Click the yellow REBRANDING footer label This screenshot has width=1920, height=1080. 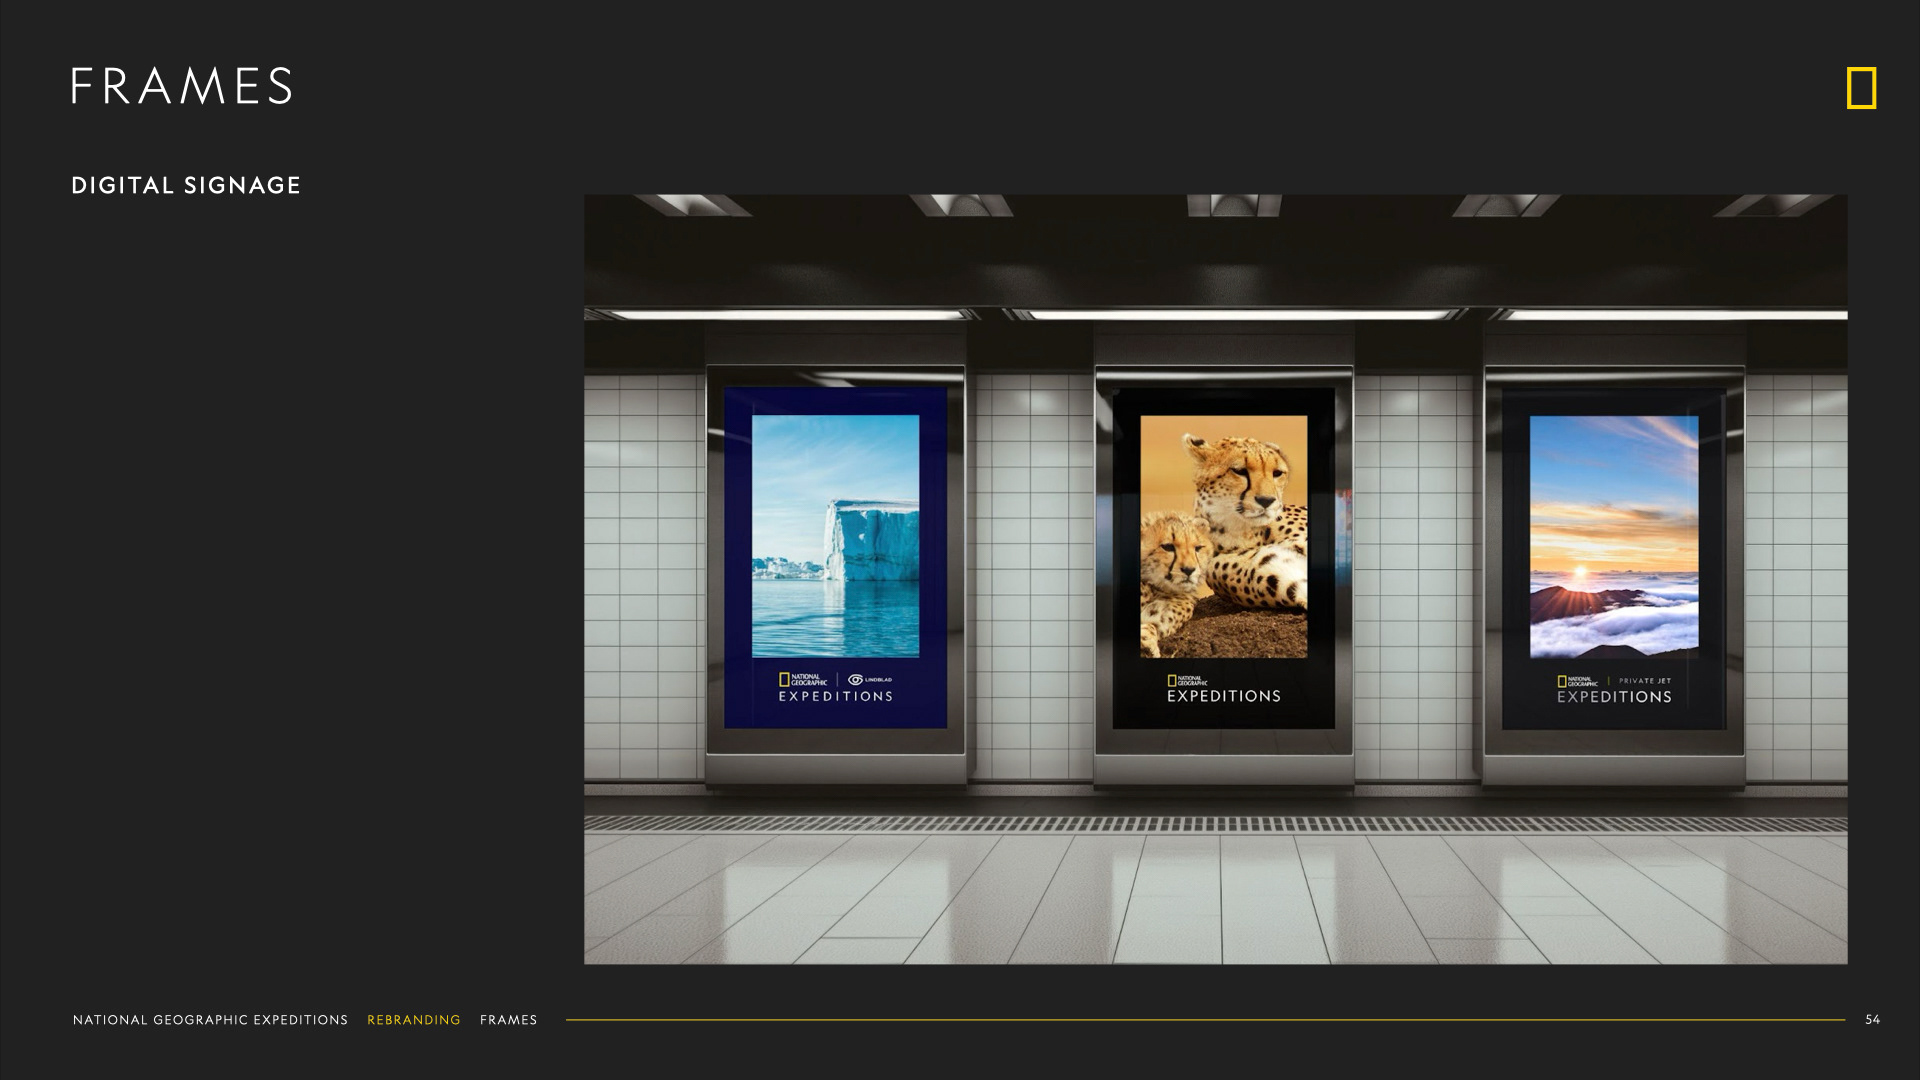pyautogui.click(x=413, y=1020)
